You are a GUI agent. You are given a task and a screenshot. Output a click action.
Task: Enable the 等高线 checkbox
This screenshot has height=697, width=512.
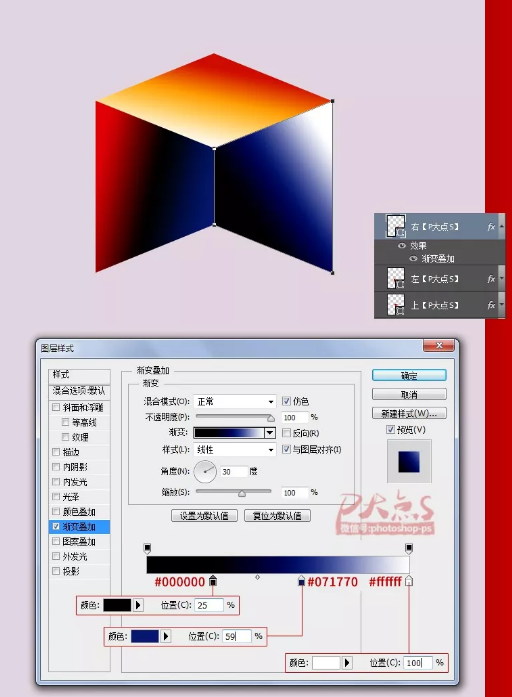(x=65, y=422)
